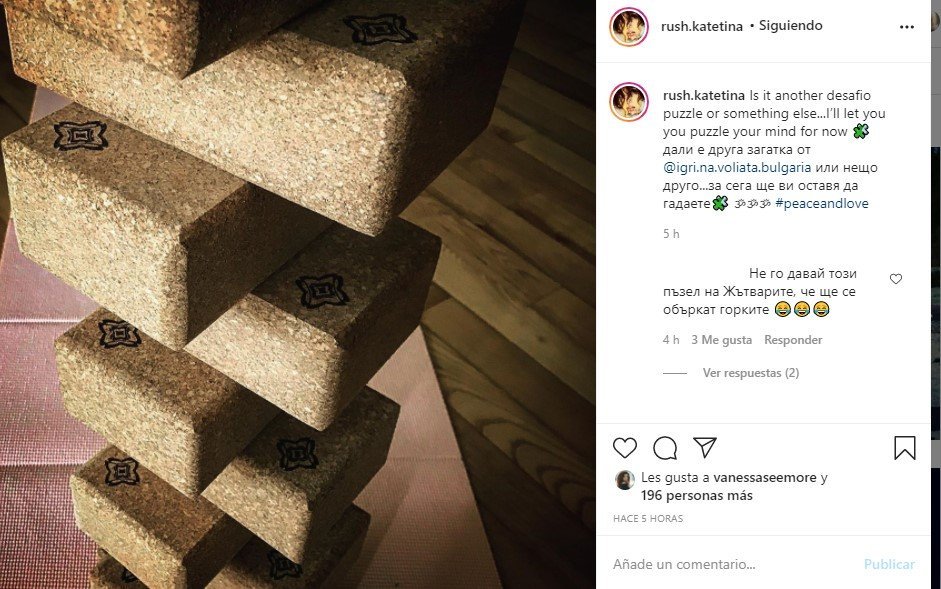941x589 pixels.
Task: View the 3 Me gusta comment likes
Action: [x=721, y=340]
